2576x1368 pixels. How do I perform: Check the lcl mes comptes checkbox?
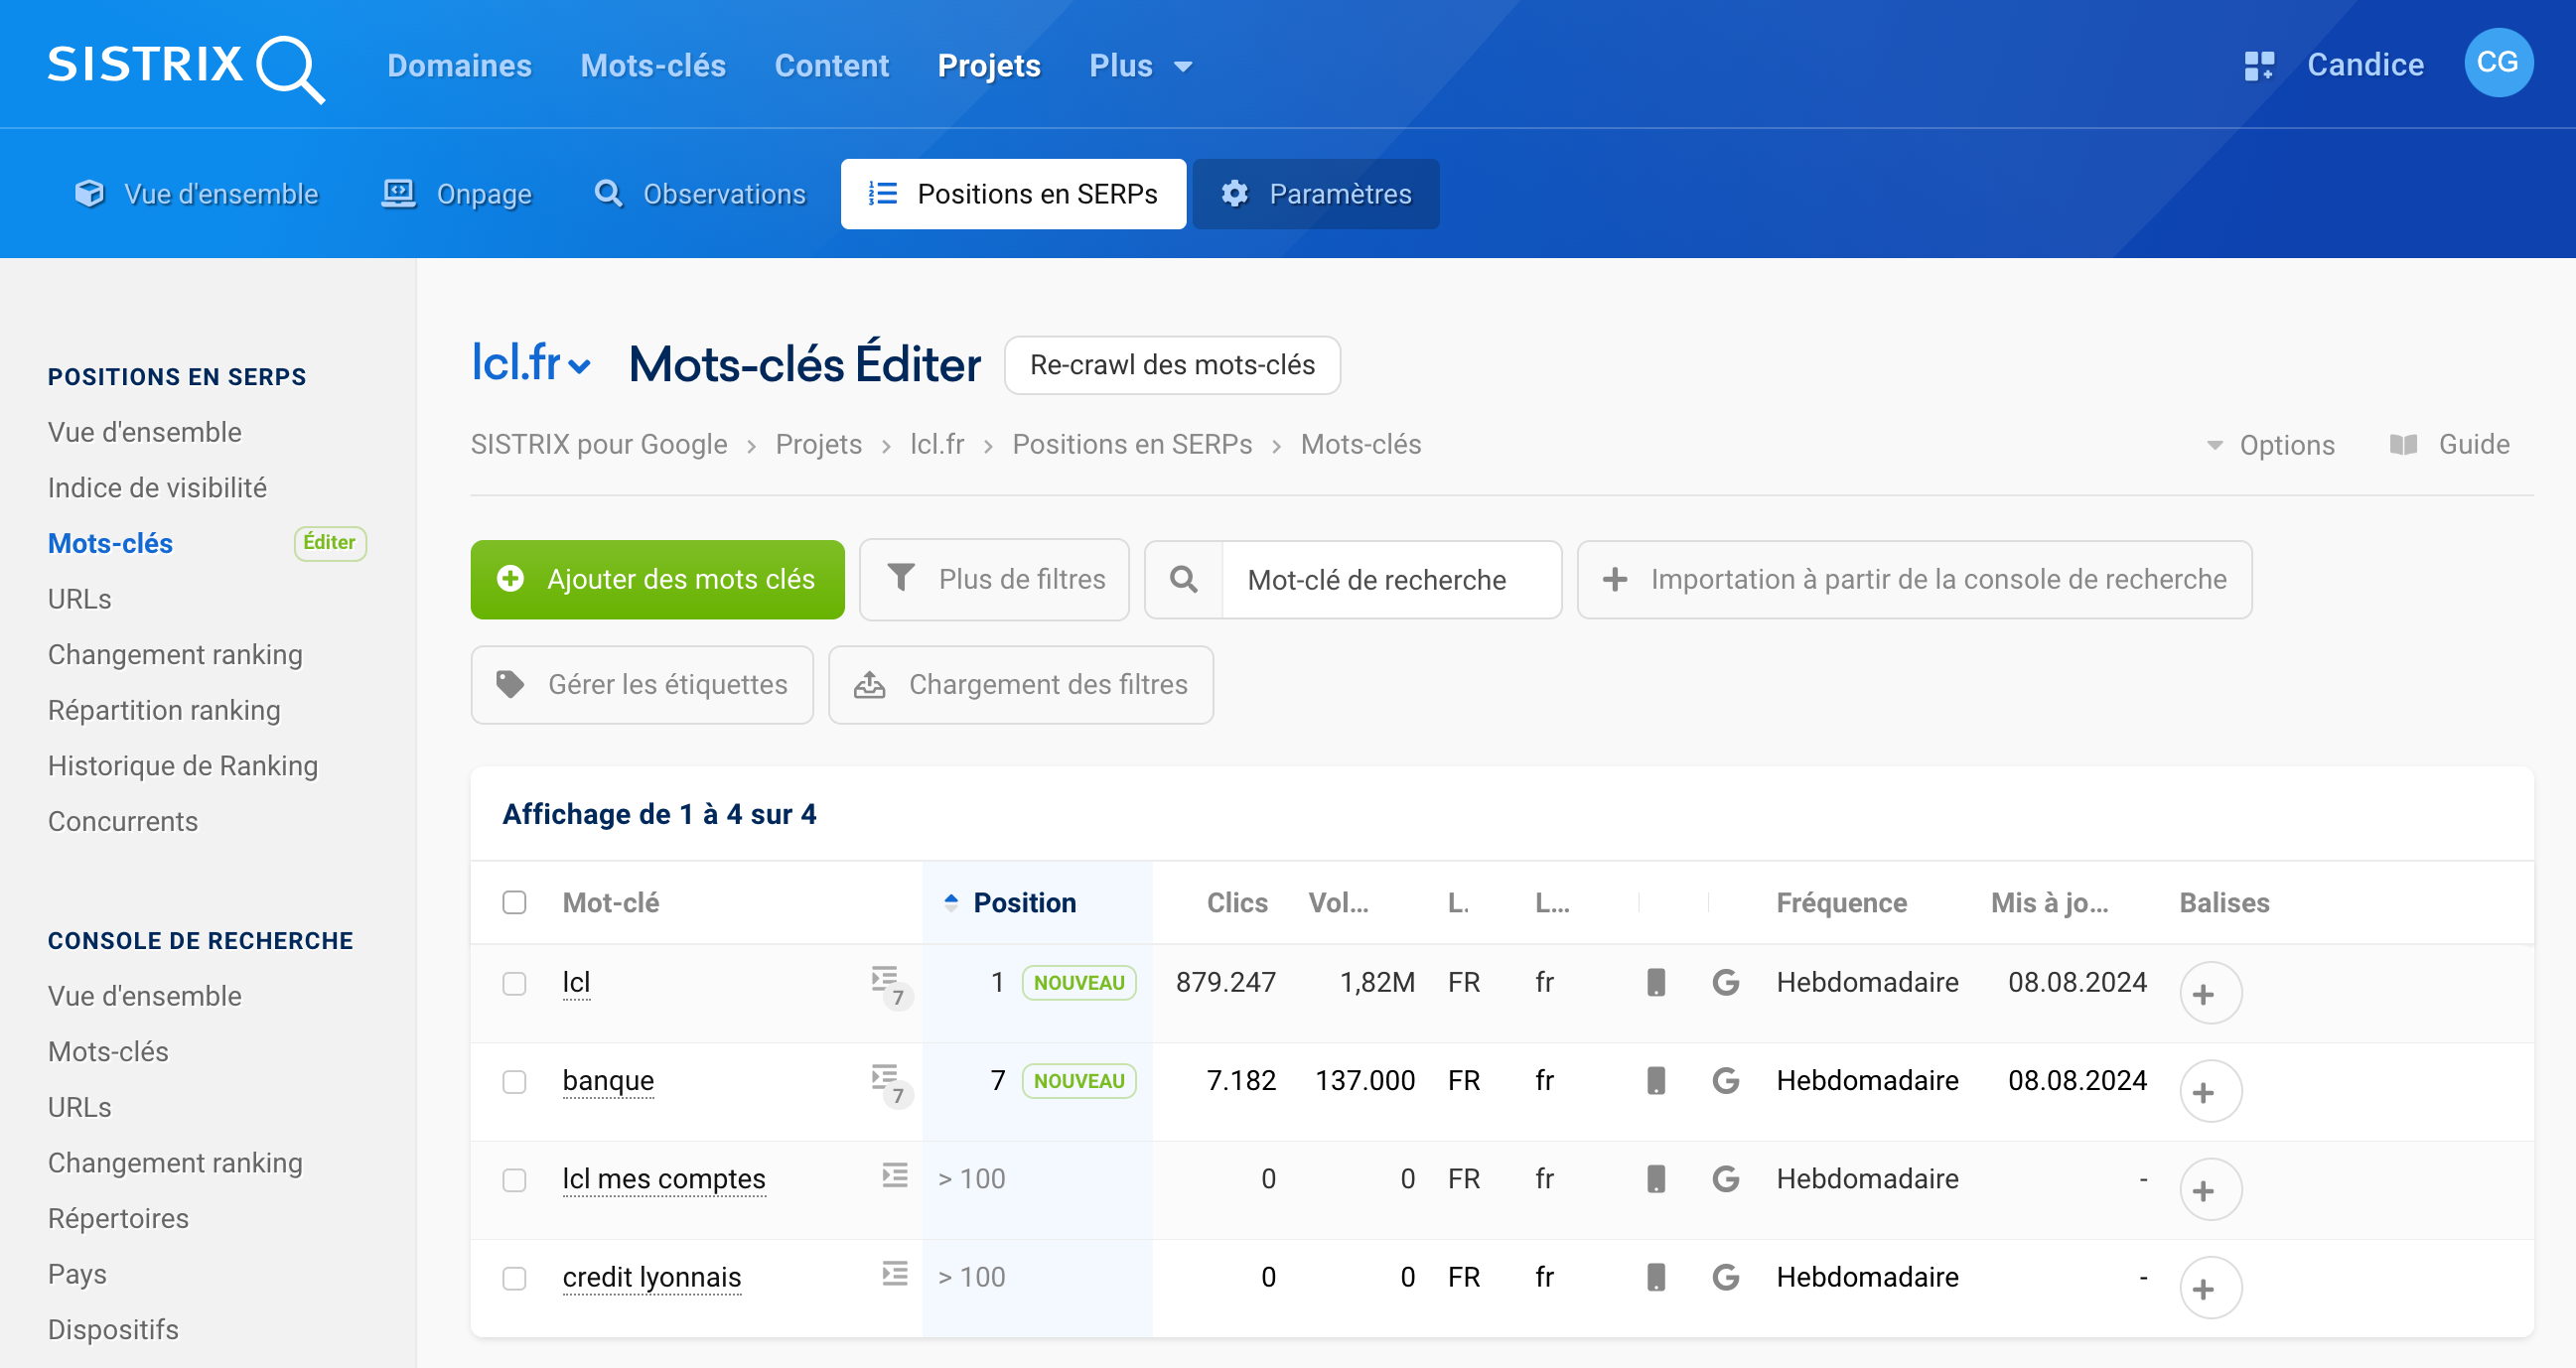click(514, 1179)
